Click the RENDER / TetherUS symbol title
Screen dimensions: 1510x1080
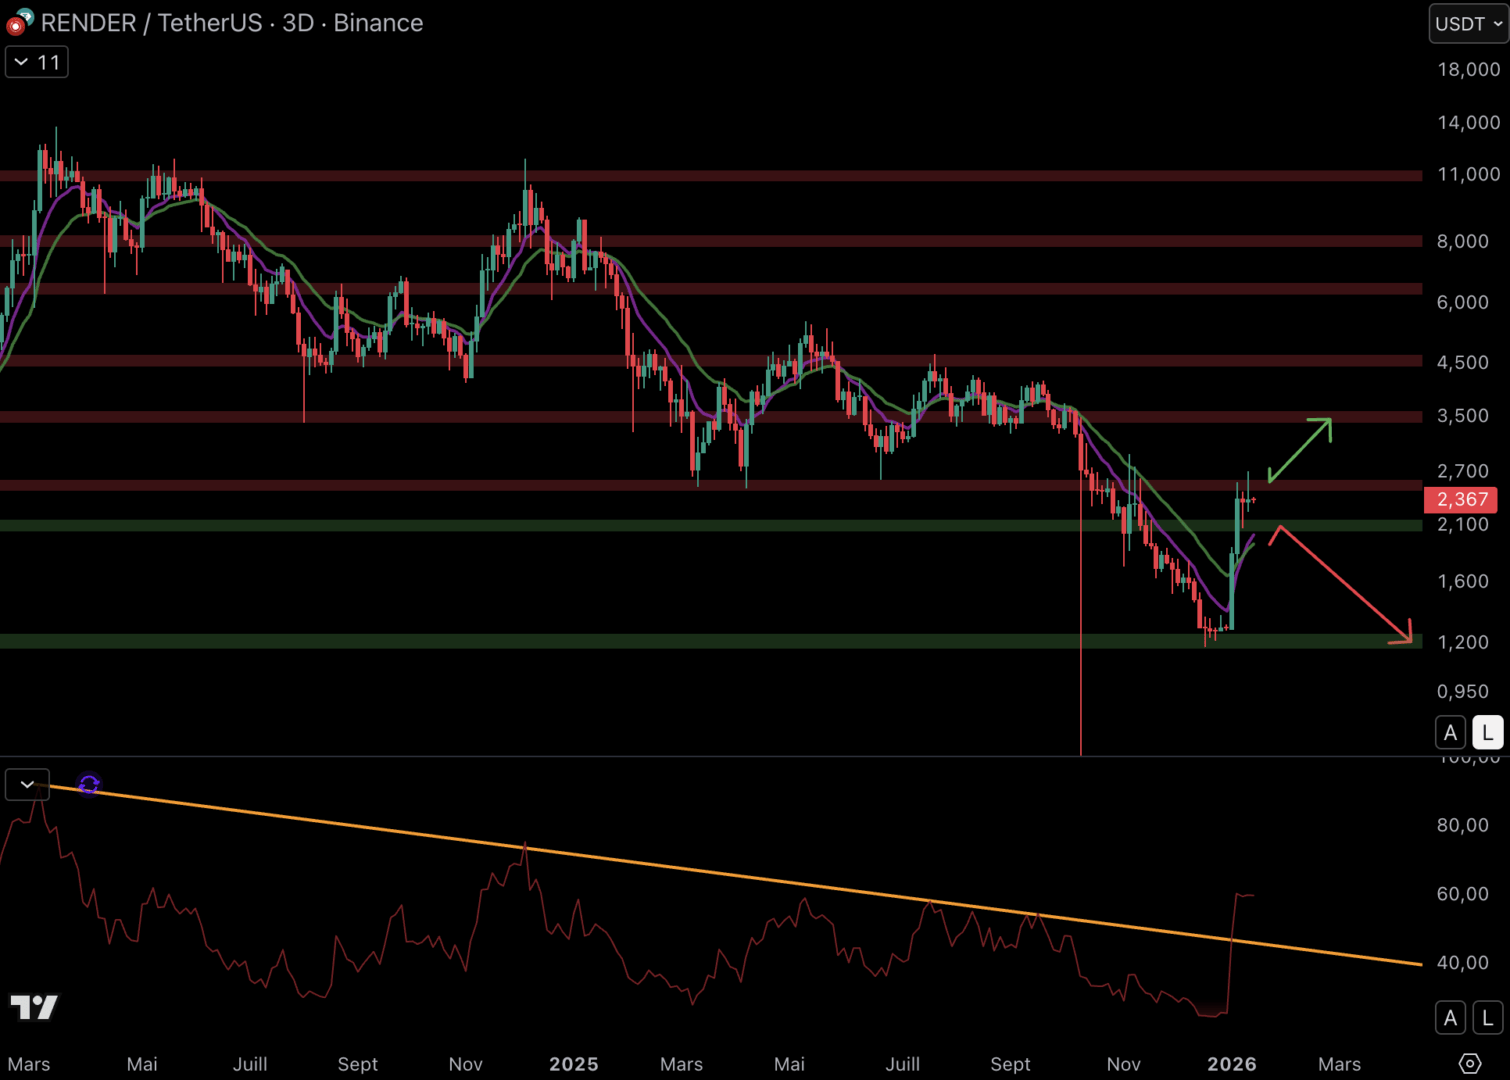coord(150,23)
